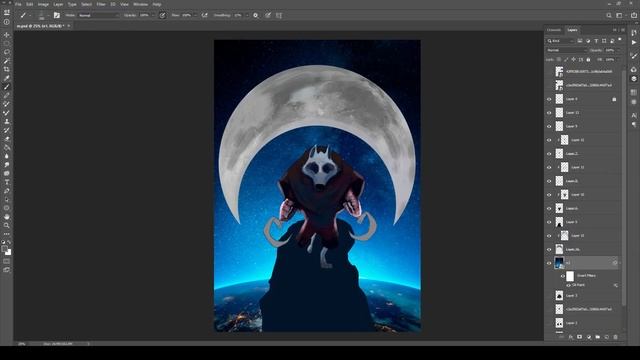640x360 pixels.
Task: Open the layer filter Kind dropdown
Action: (560, 41)
